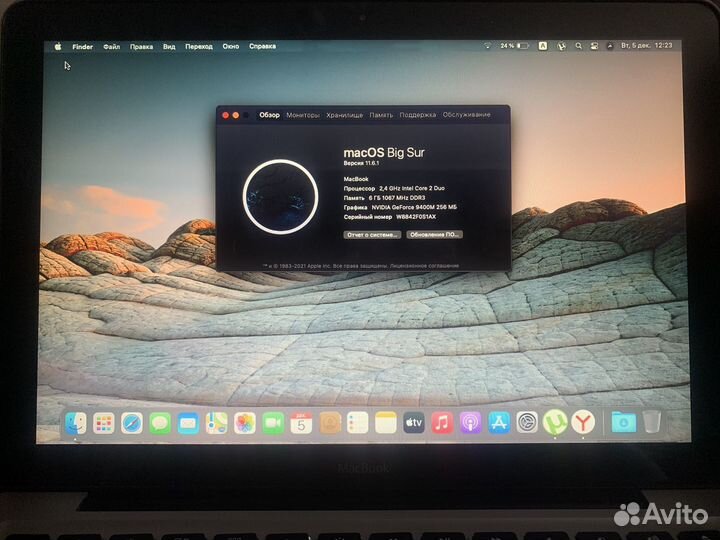Viewport: 720px width, 540px height.
Task: Open the Music app in Dock
Action: click(442, 423)
